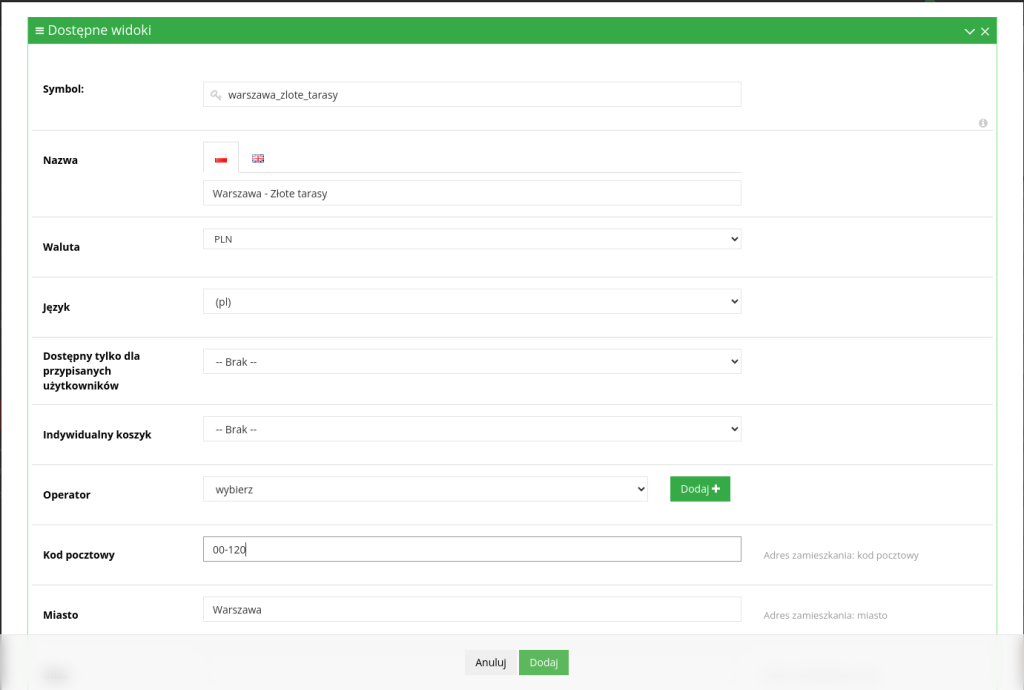The width and height of the screenshot is (1024, 690).
Task: Open the Dostępny tylko dla przypisanych użytkowników dropdown
Action: [471, 361]
